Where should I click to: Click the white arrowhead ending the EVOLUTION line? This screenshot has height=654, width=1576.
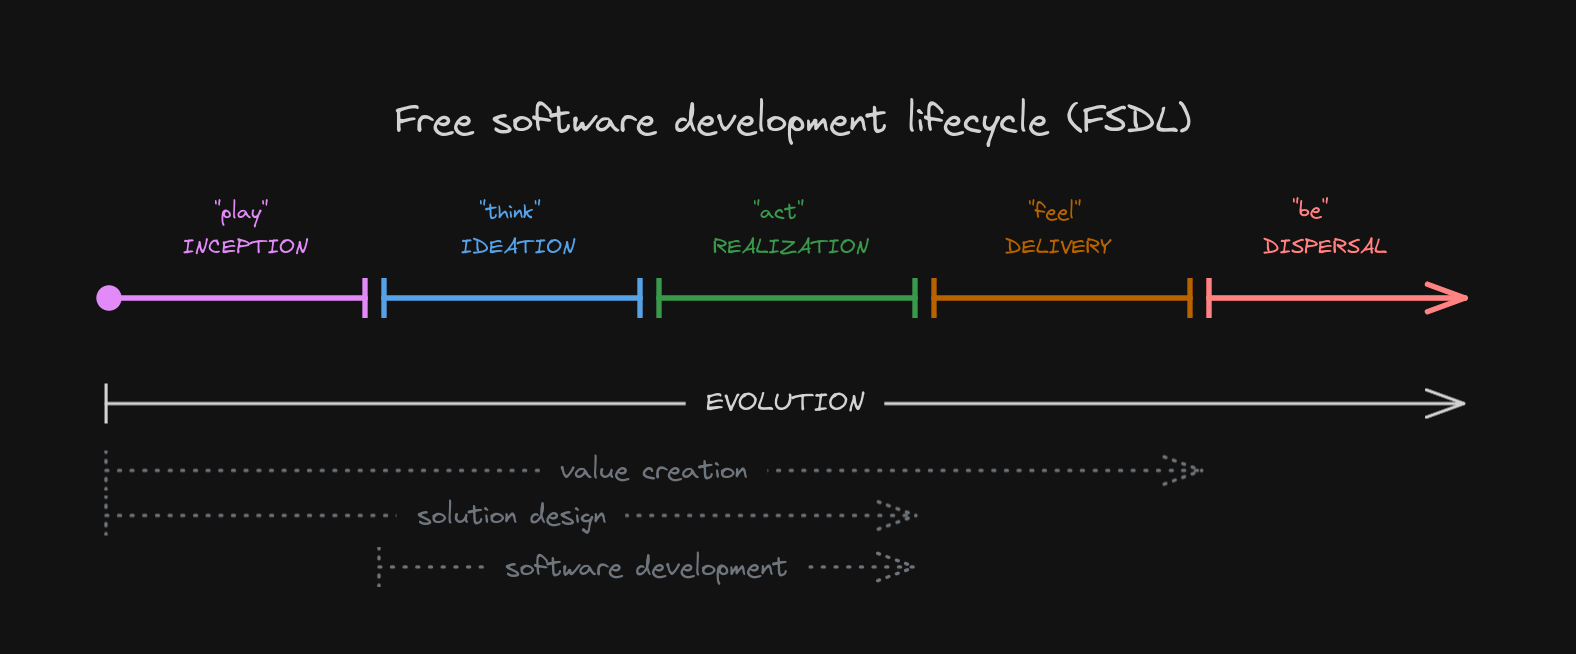click(1446, 403)
